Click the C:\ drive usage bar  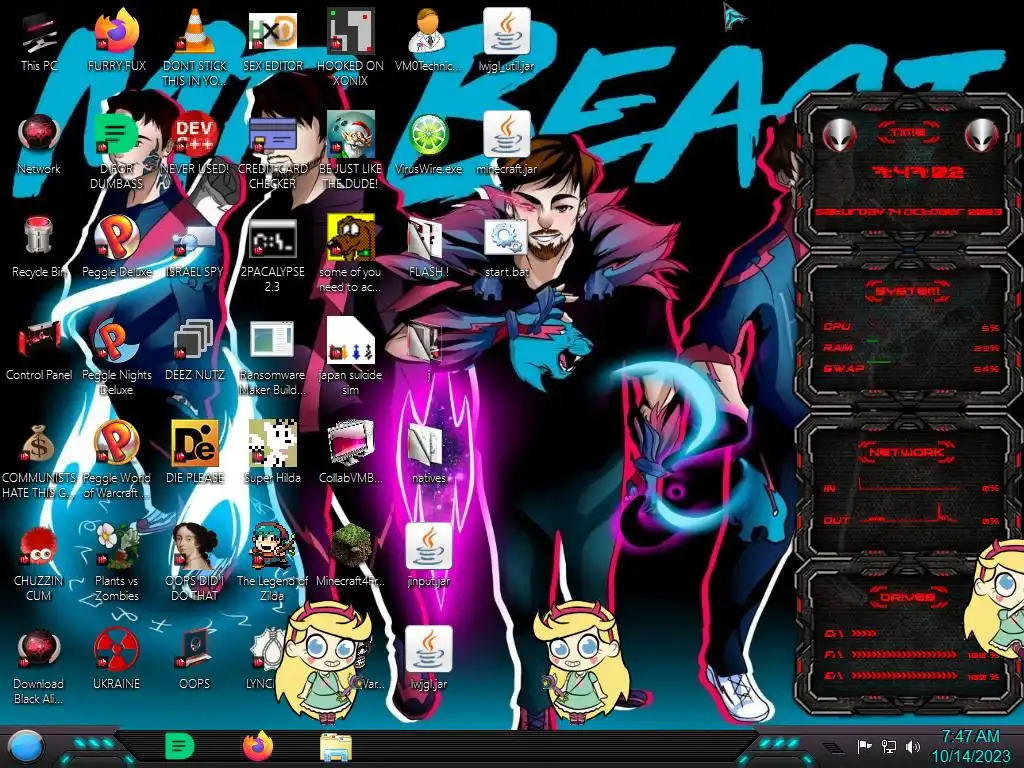click(x=864, y=633)
